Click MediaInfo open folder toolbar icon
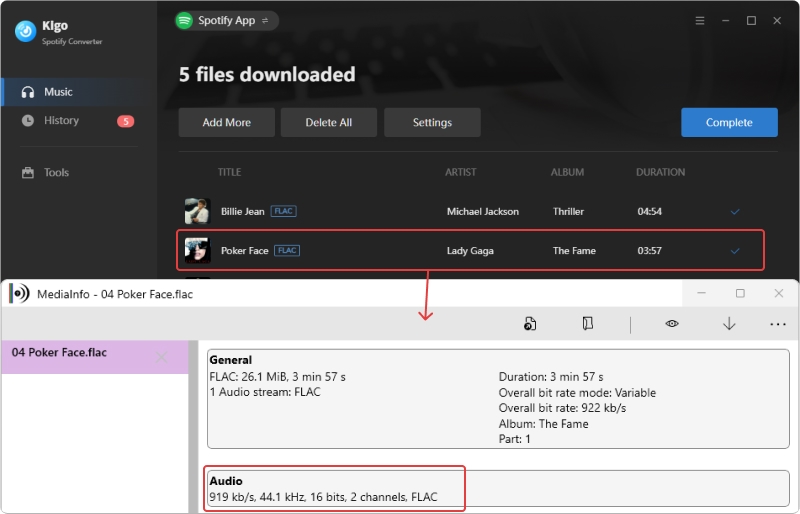Image resolution: width=800 pixels, height=514 pixels. [587, 323]
